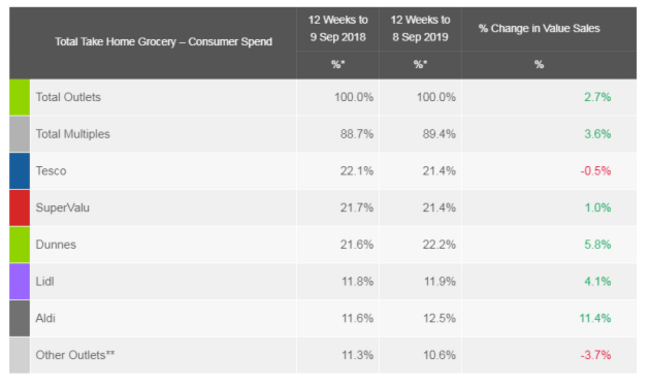
Task: Select the Tesco row label
Action: coord(51,171)
